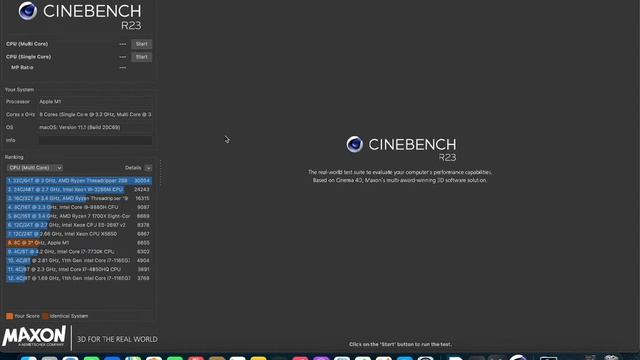
Task: Start the CPU (Single Core) test
Action: click(142, 57)
